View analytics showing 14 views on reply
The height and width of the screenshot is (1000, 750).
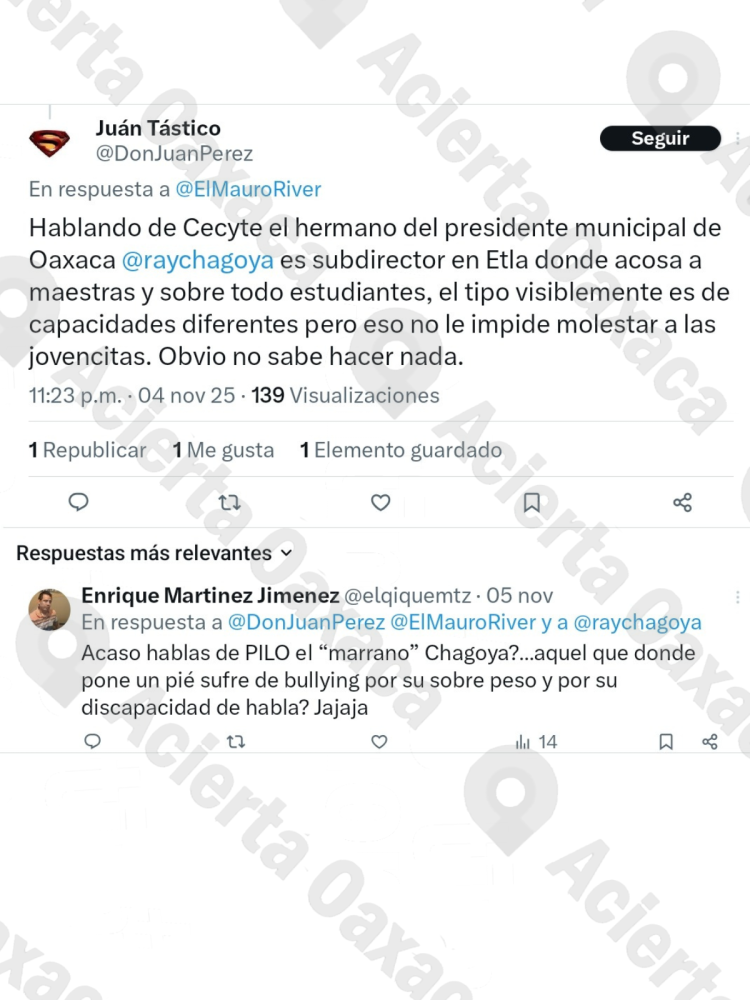(x=536, y=741)
